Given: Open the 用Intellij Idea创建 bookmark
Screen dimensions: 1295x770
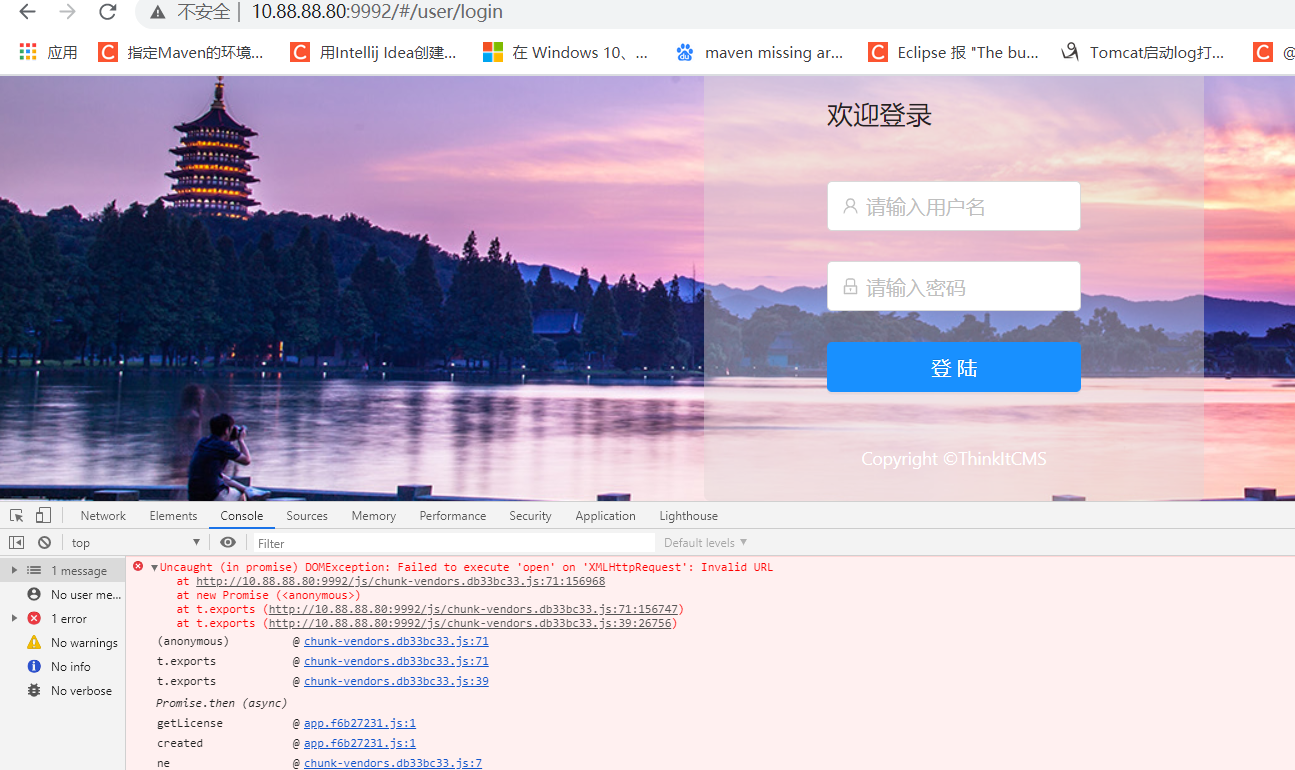Looking at the screenshot, I should [373, 52].
